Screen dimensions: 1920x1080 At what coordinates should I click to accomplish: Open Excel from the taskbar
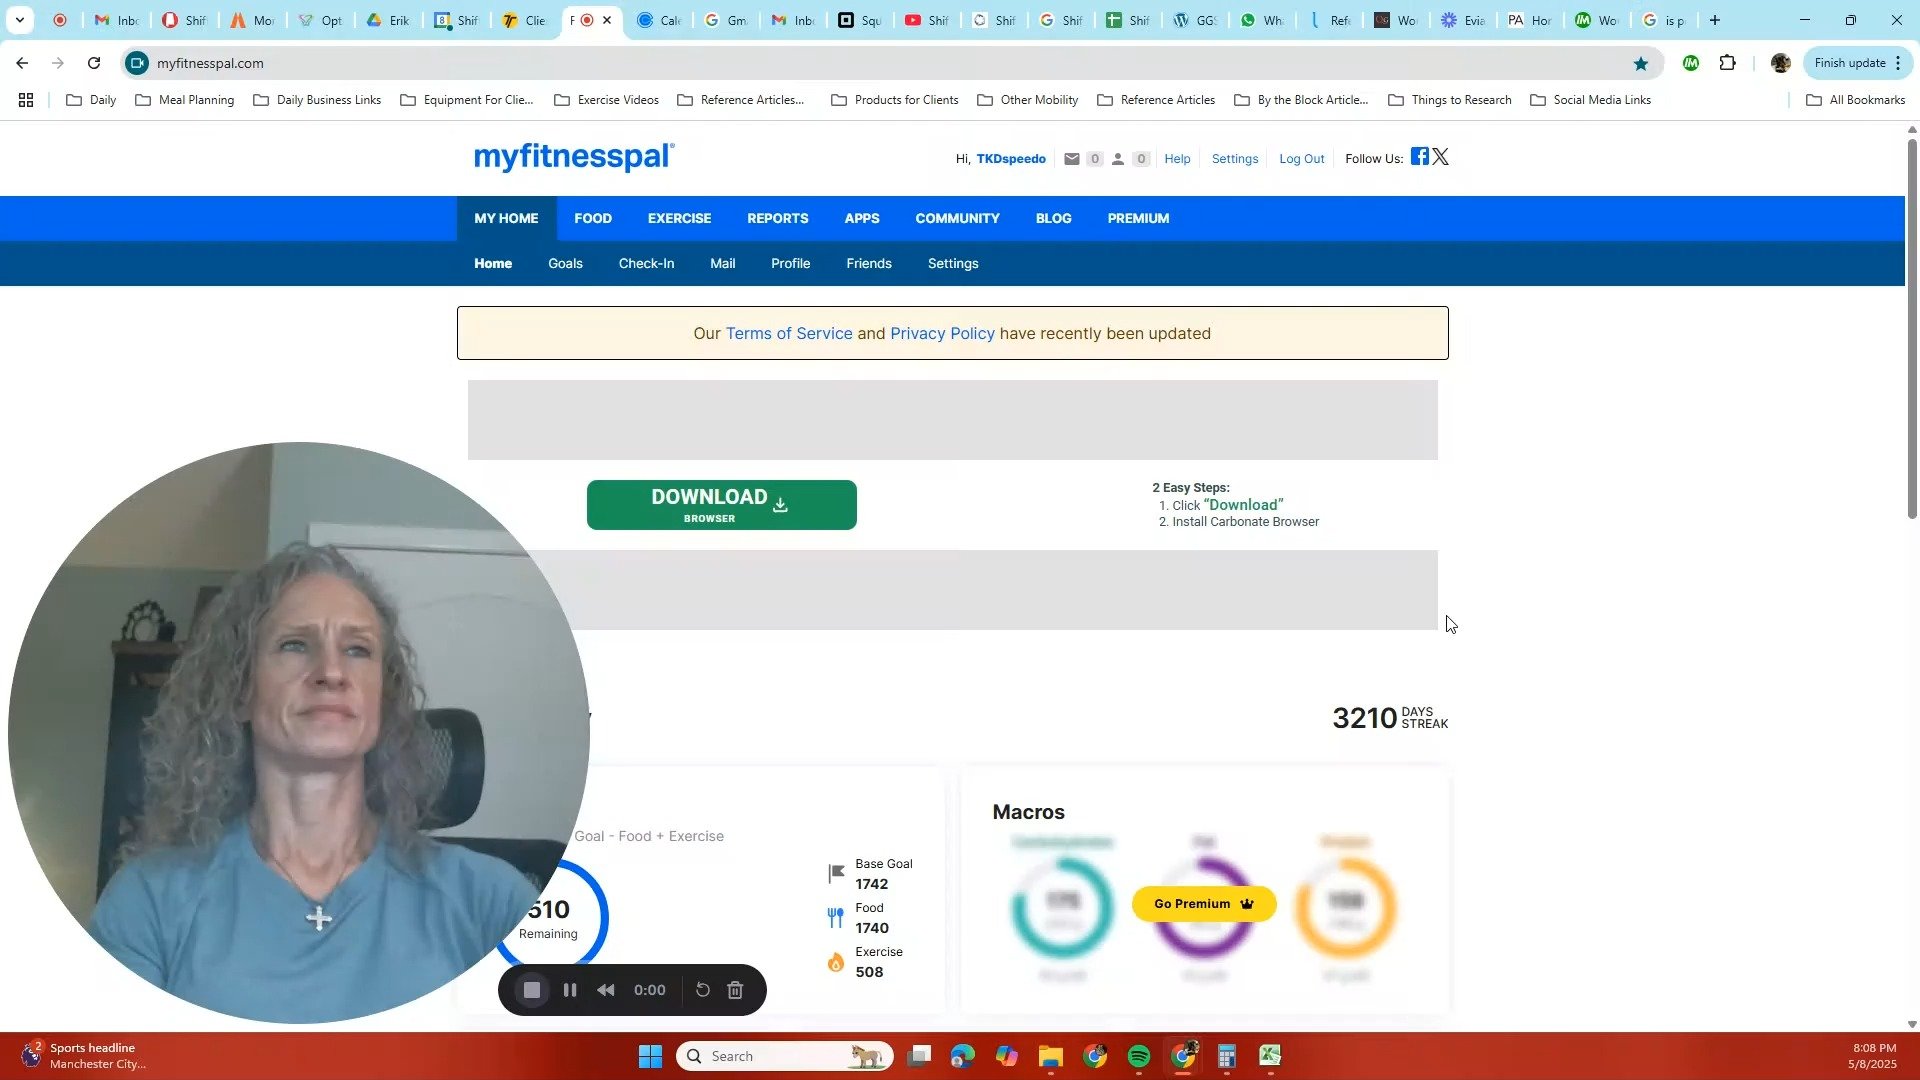click(1271, 1057)
